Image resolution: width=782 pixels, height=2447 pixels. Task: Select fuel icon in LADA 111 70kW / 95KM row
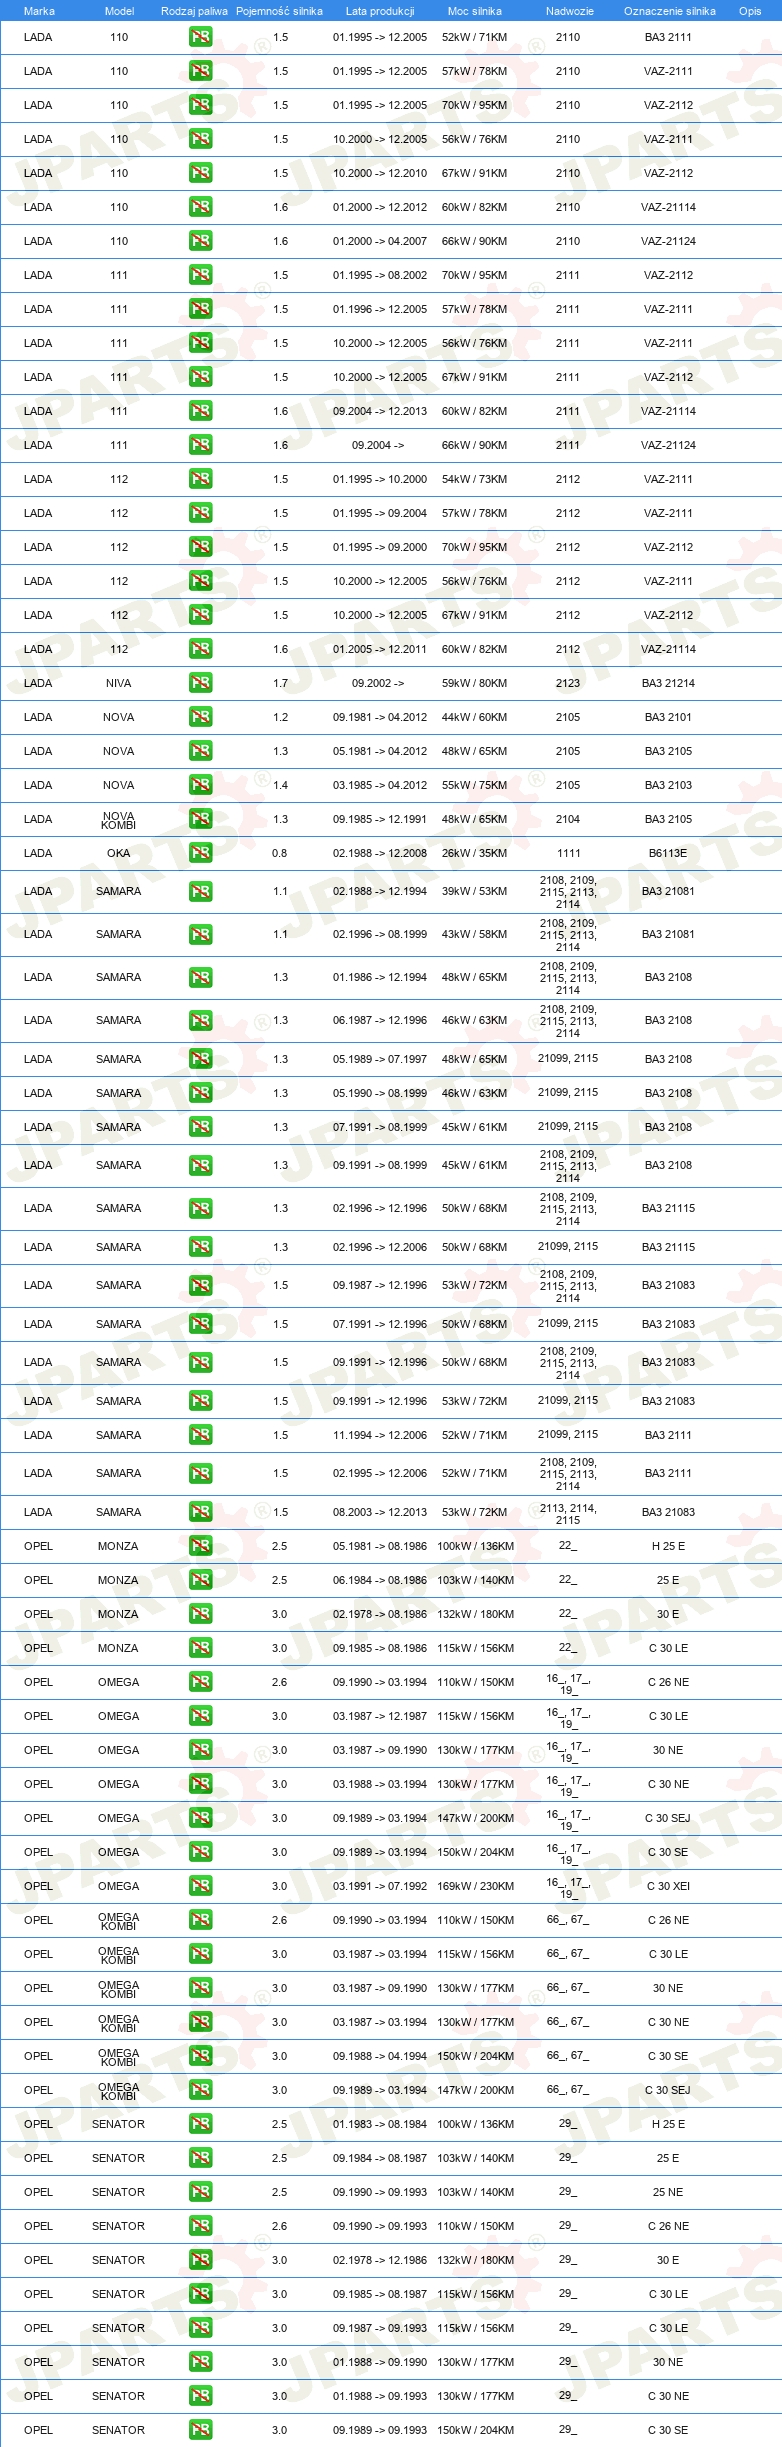click(200, 275)
